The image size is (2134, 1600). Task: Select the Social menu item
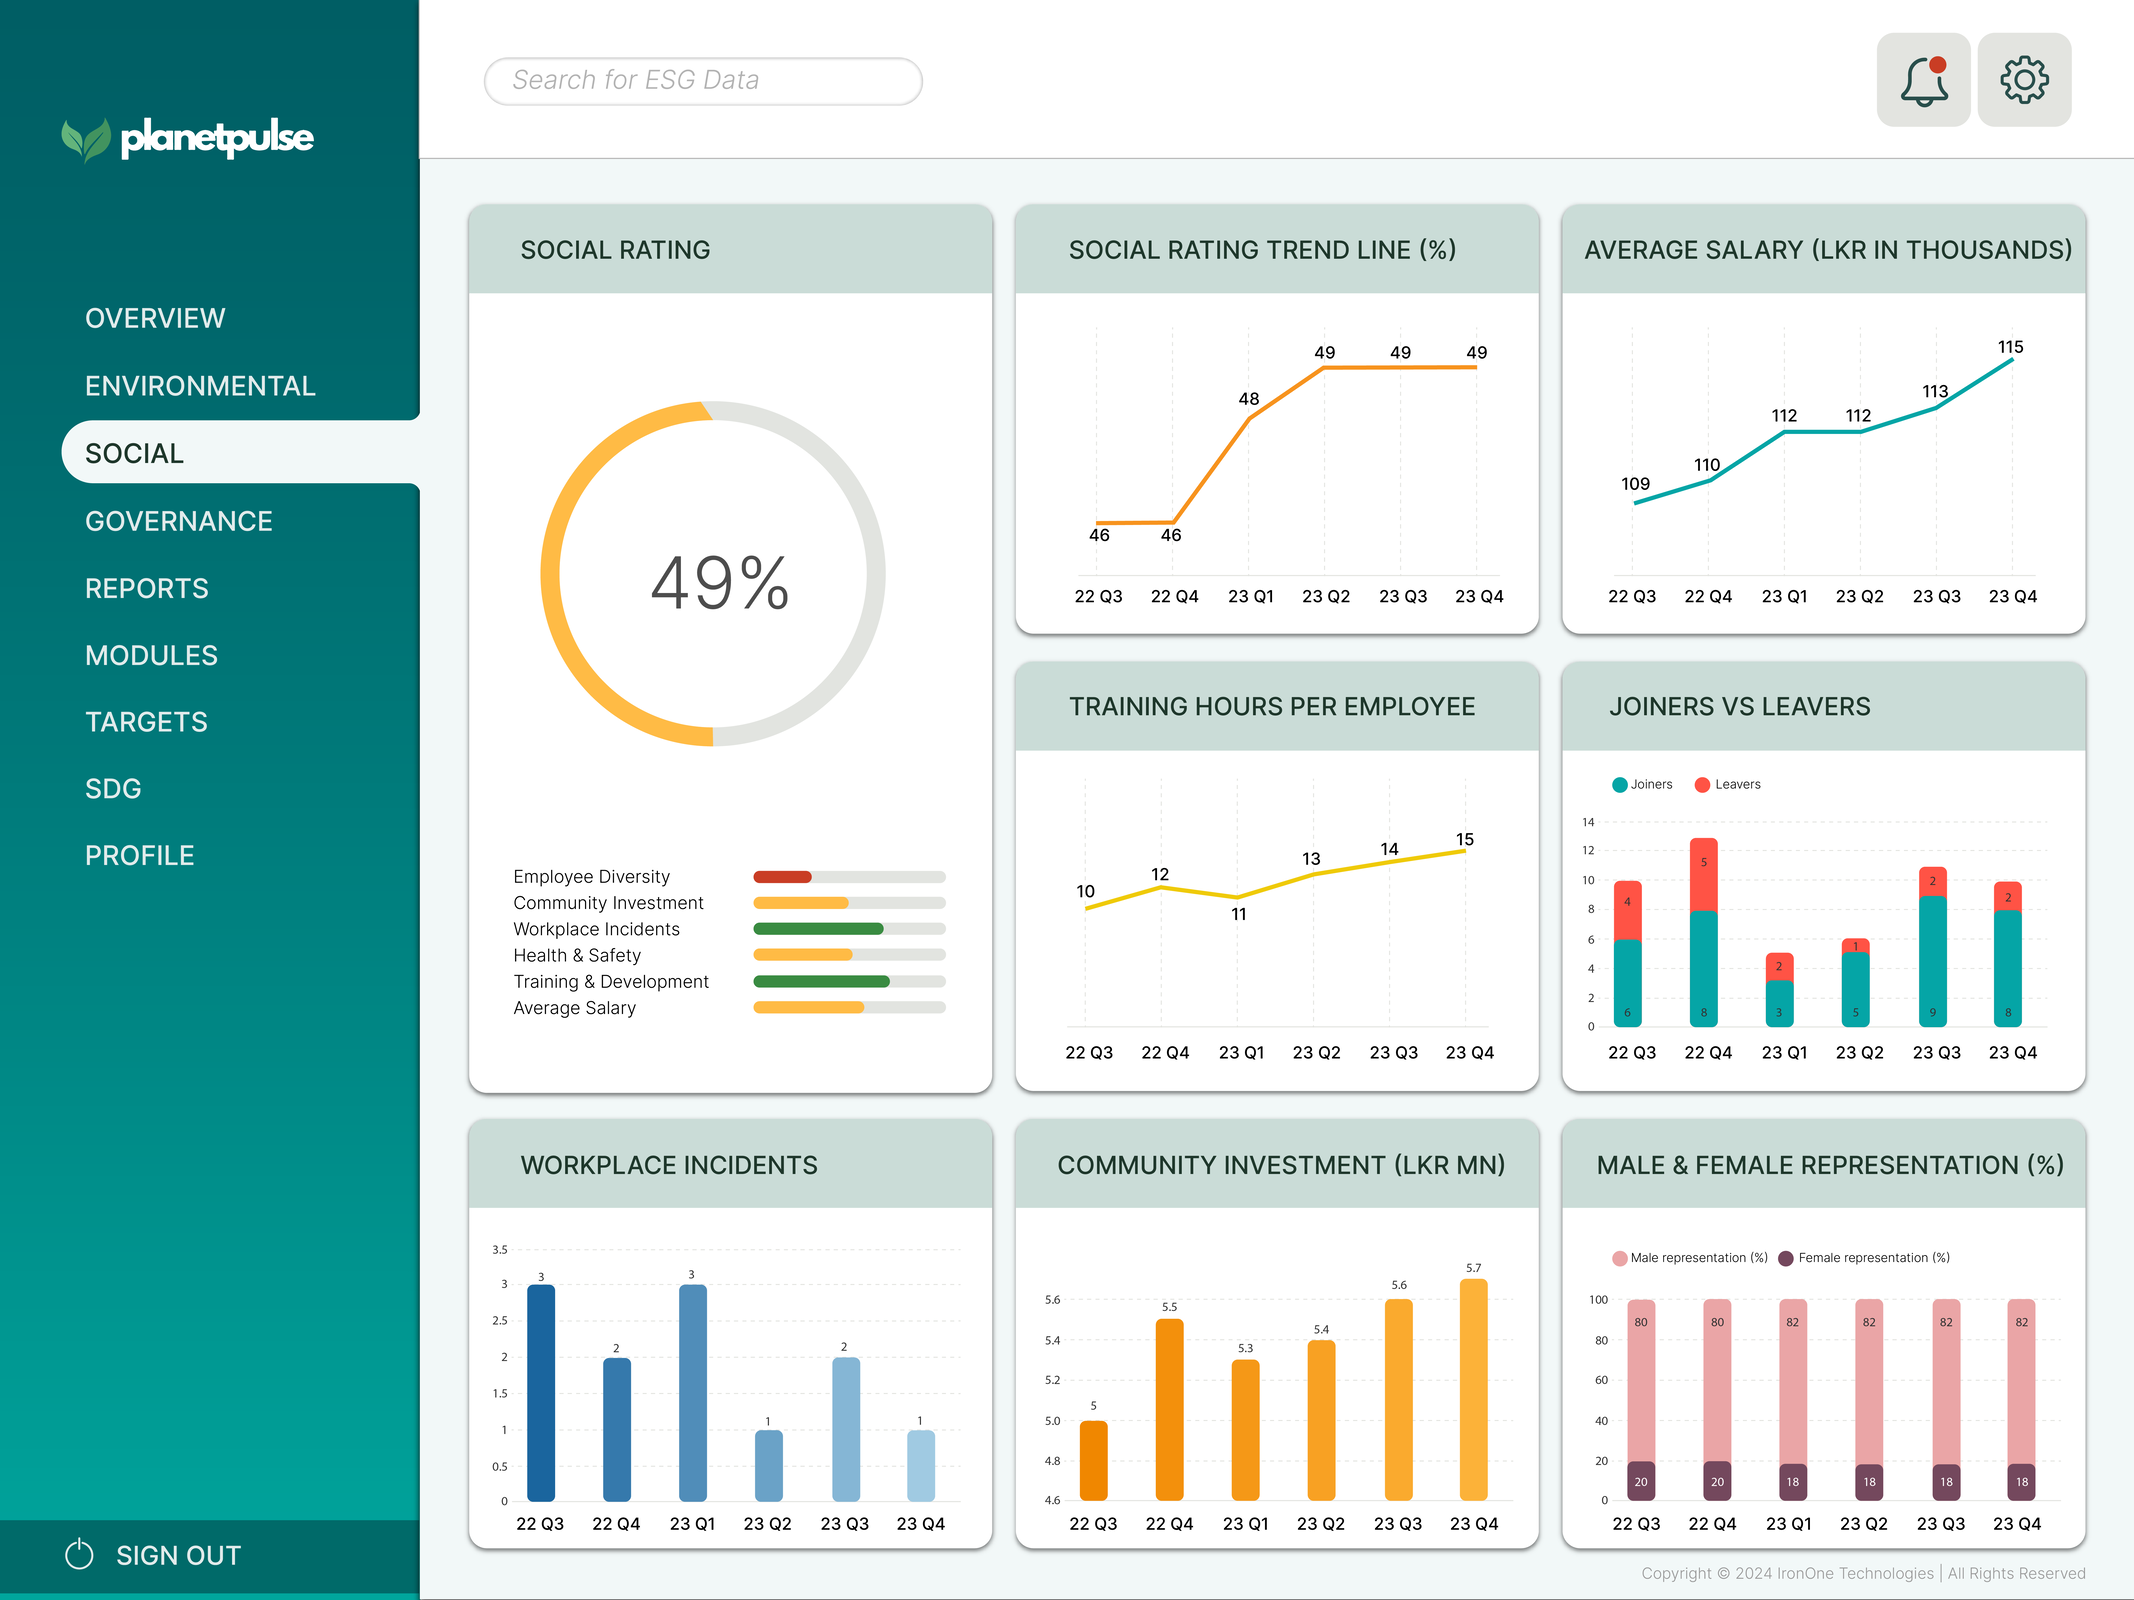click(x=240, y=453)
